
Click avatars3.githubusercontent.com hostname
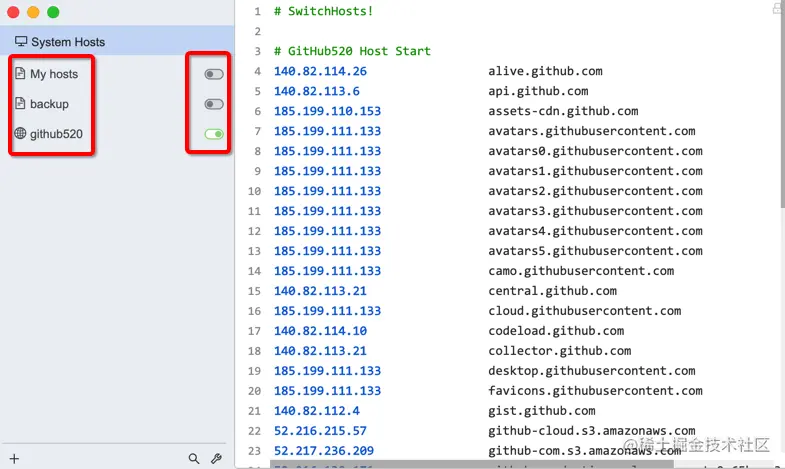coord(595,211)
